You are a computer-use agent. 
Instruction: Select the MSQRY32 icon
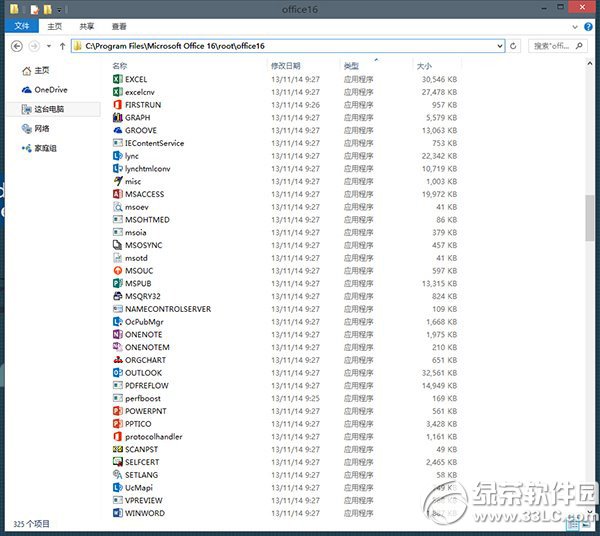[117, 296]
